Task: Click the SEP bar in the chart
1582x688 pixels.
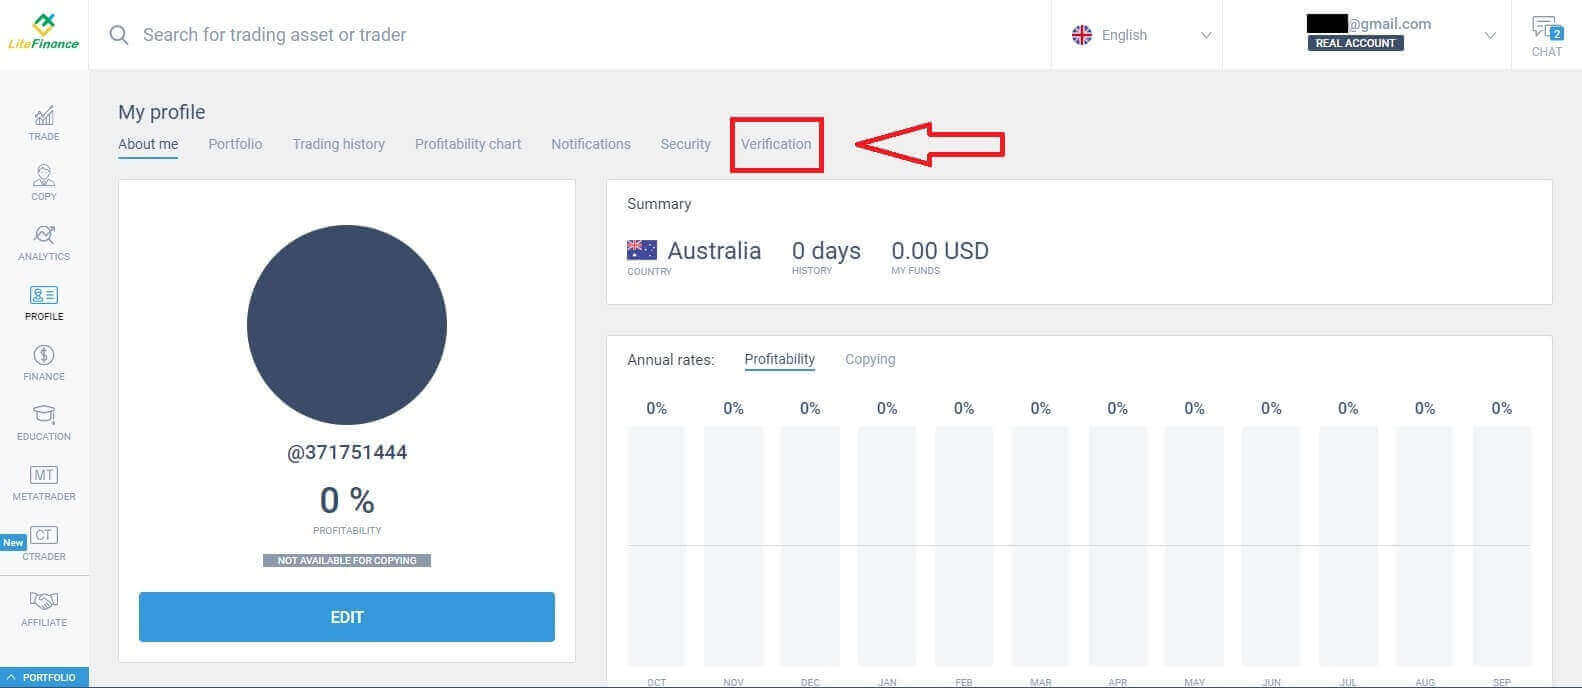Action: (1502, 546)
